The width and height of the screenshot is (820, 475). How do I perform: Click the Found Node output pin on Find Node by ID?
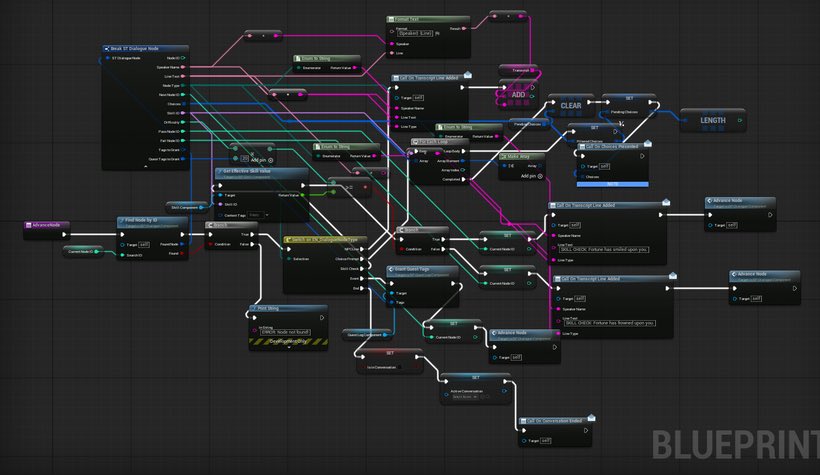182,244
